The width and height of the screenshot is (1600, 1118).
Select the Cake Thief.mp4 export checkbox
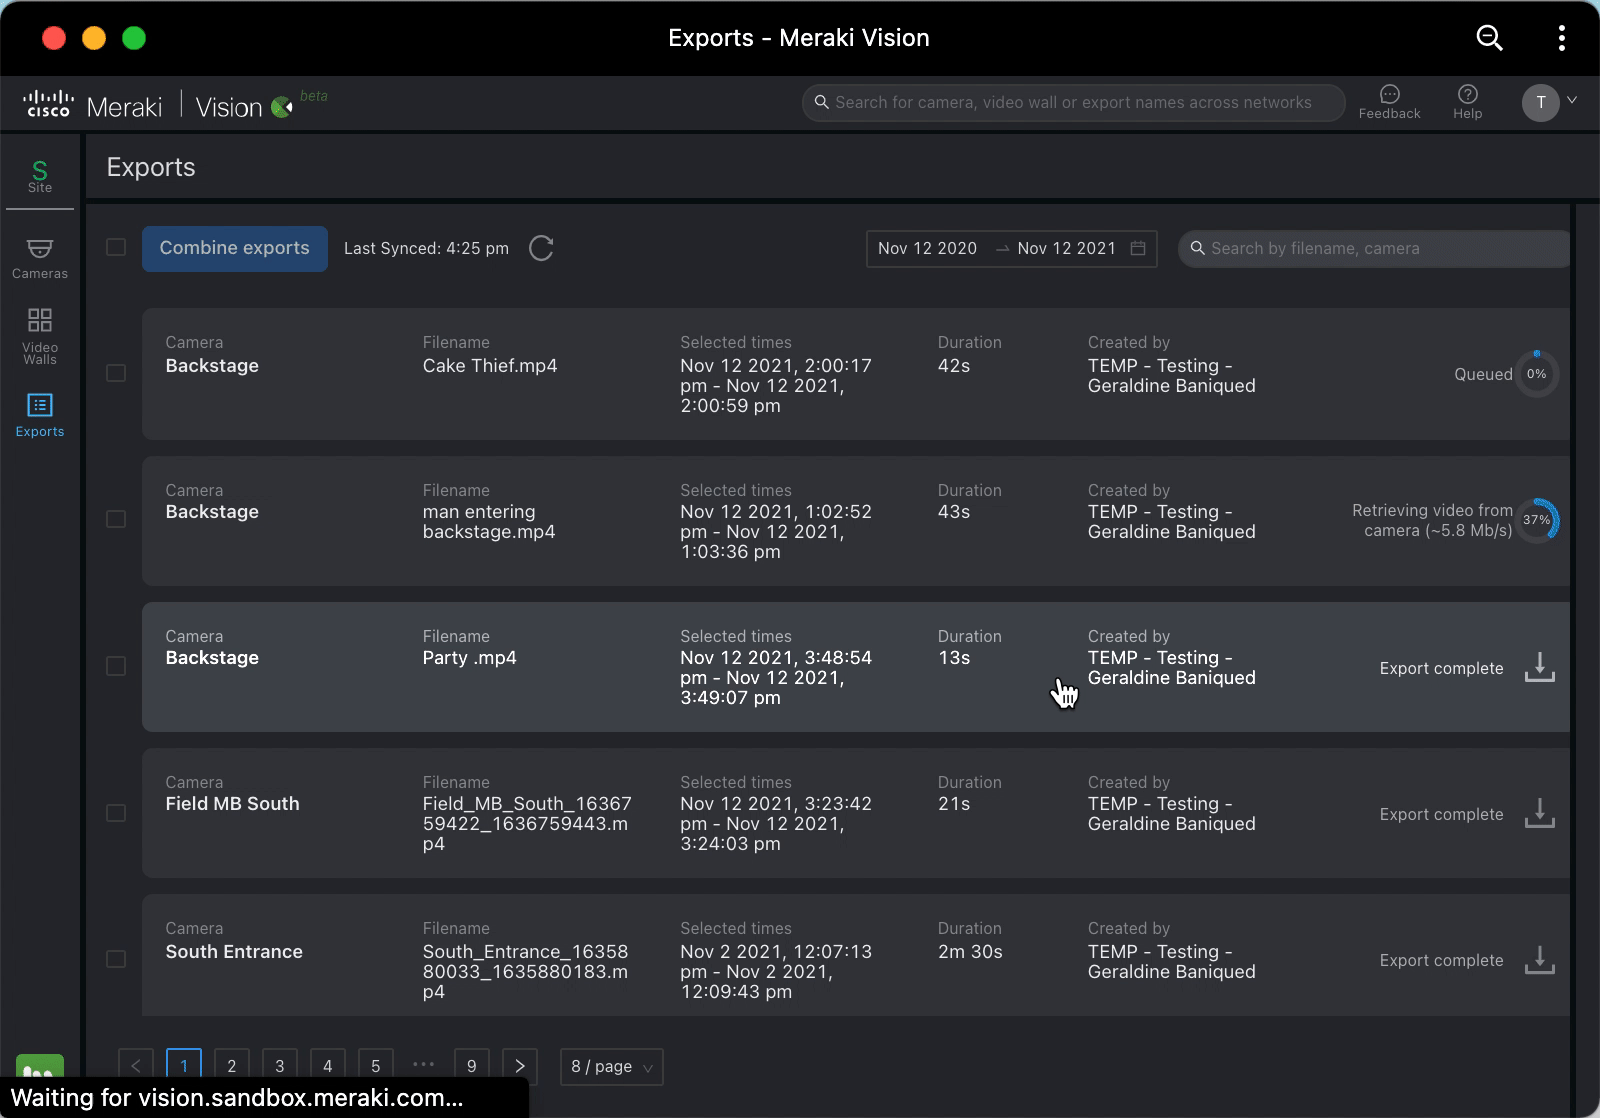(x=116, y=373)
